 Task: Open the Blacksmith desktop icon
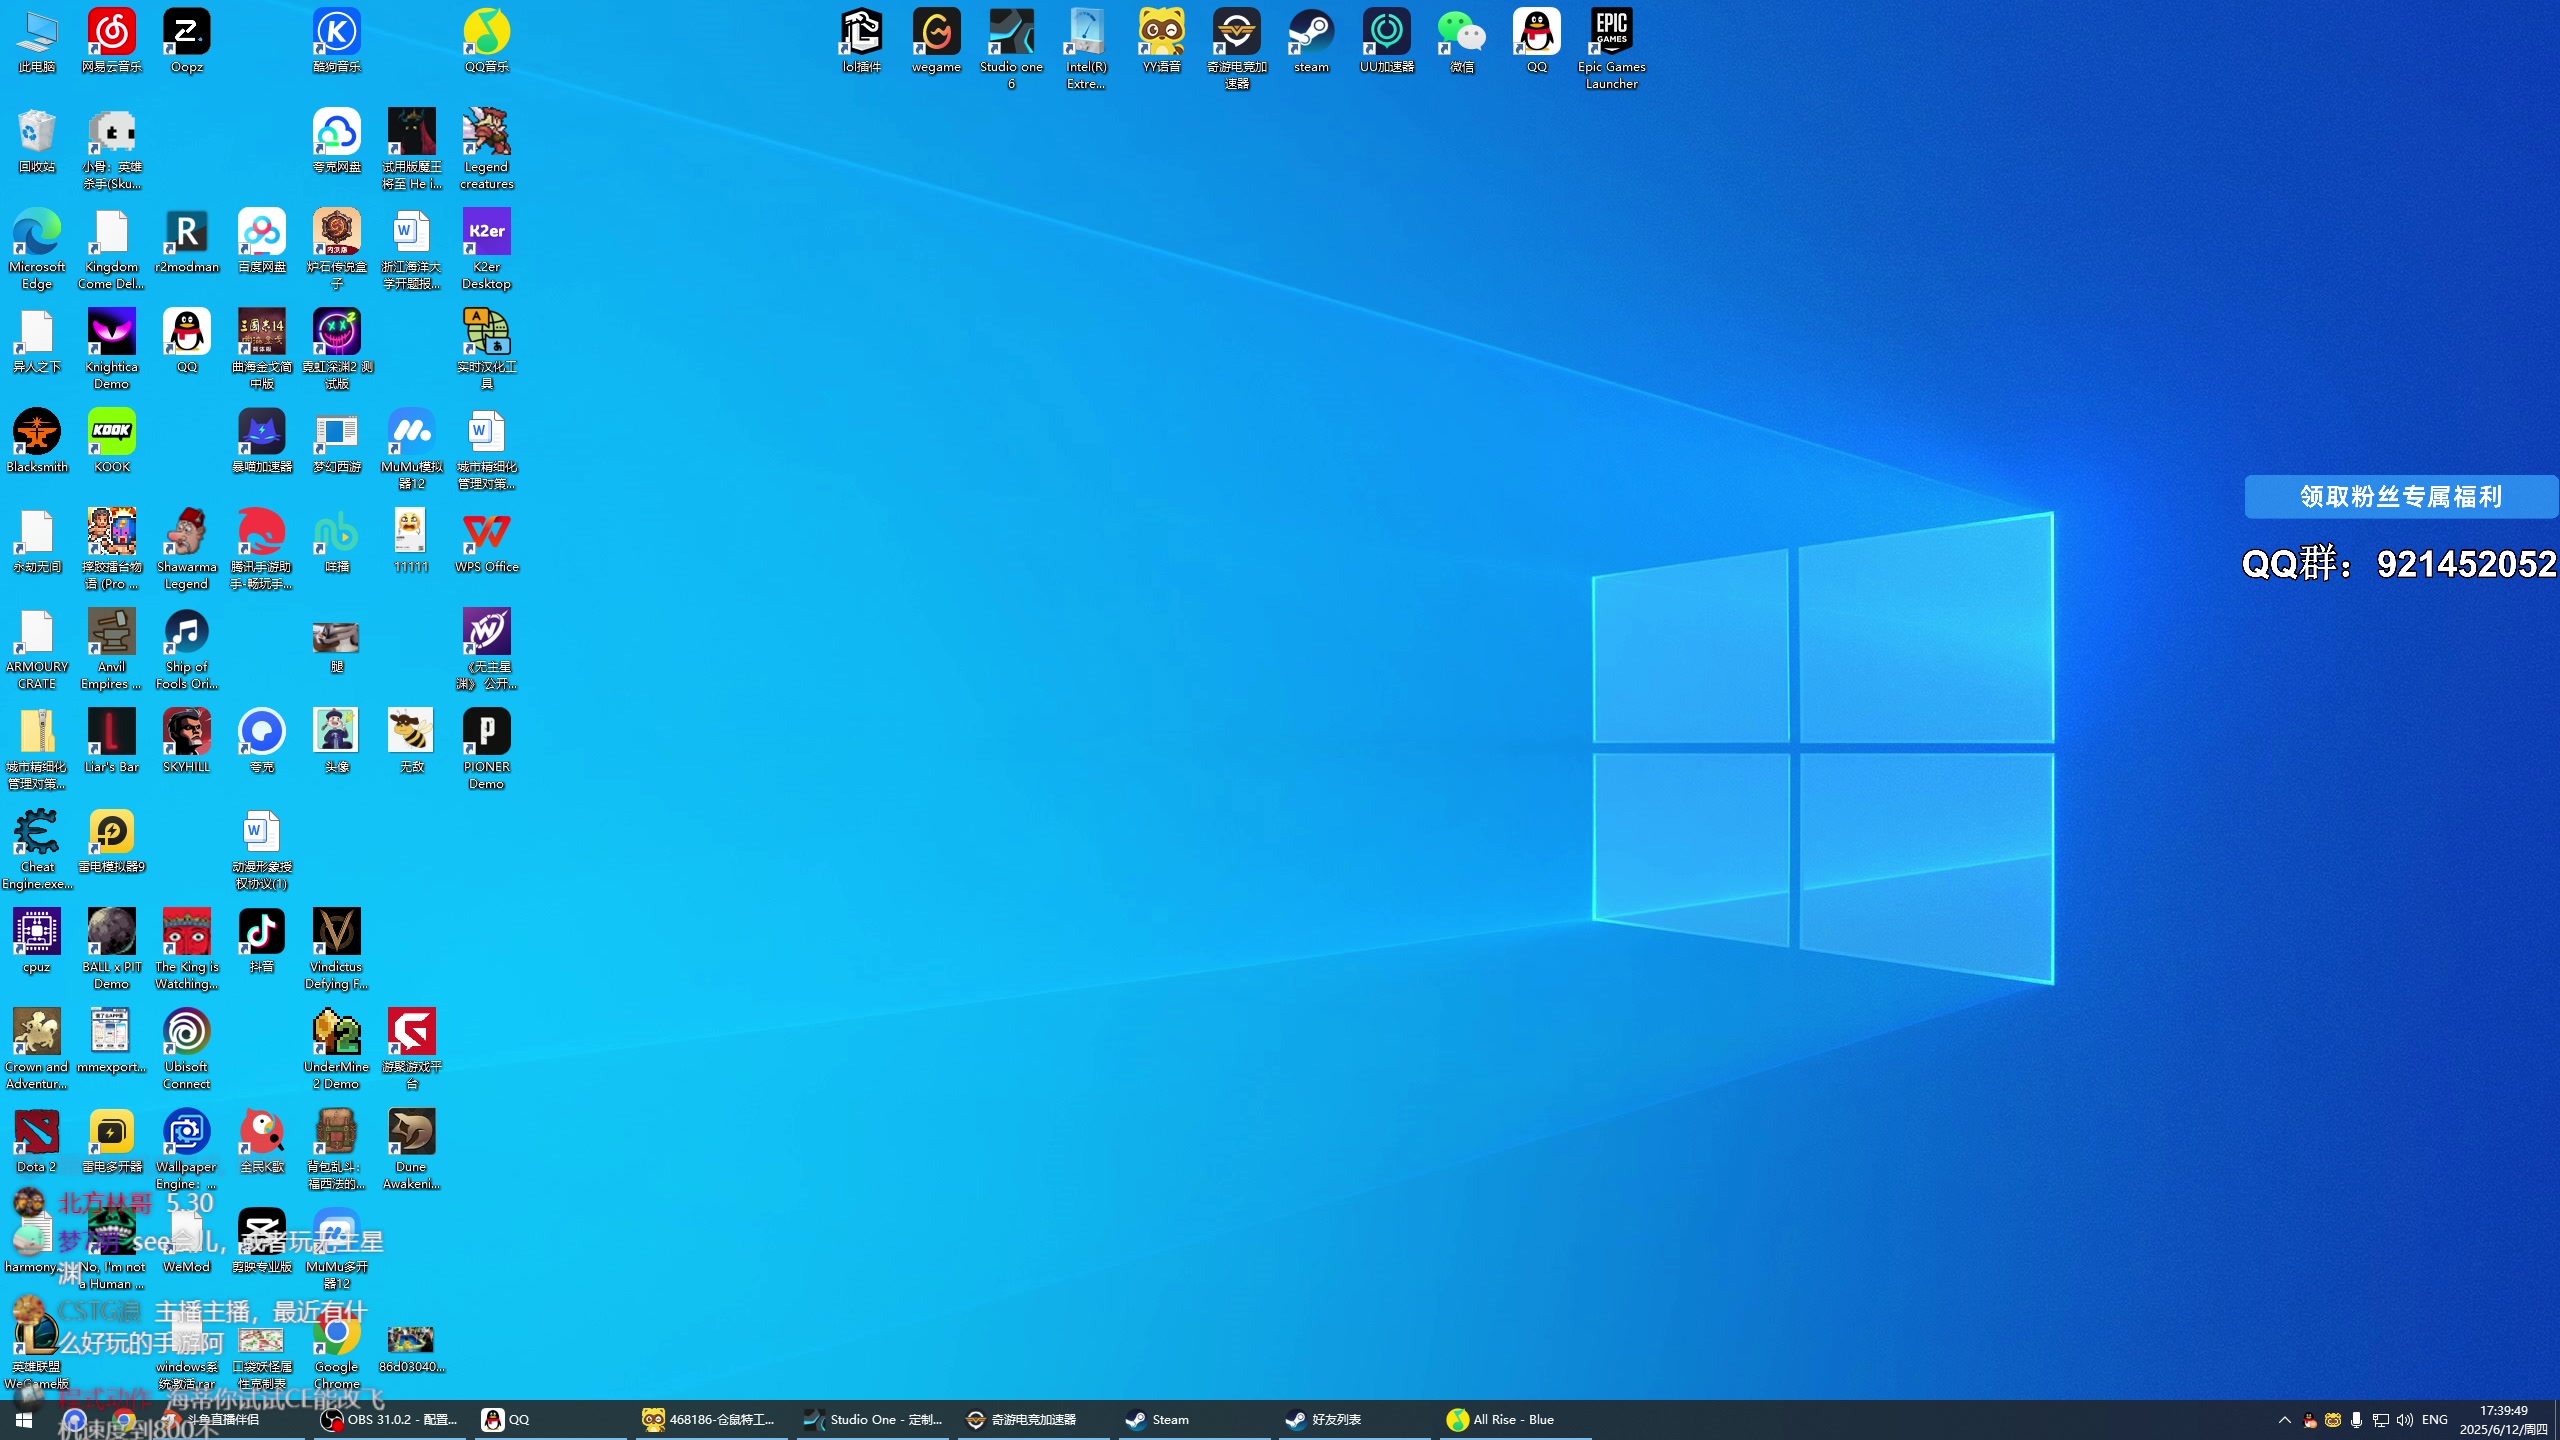click(36, 441)
